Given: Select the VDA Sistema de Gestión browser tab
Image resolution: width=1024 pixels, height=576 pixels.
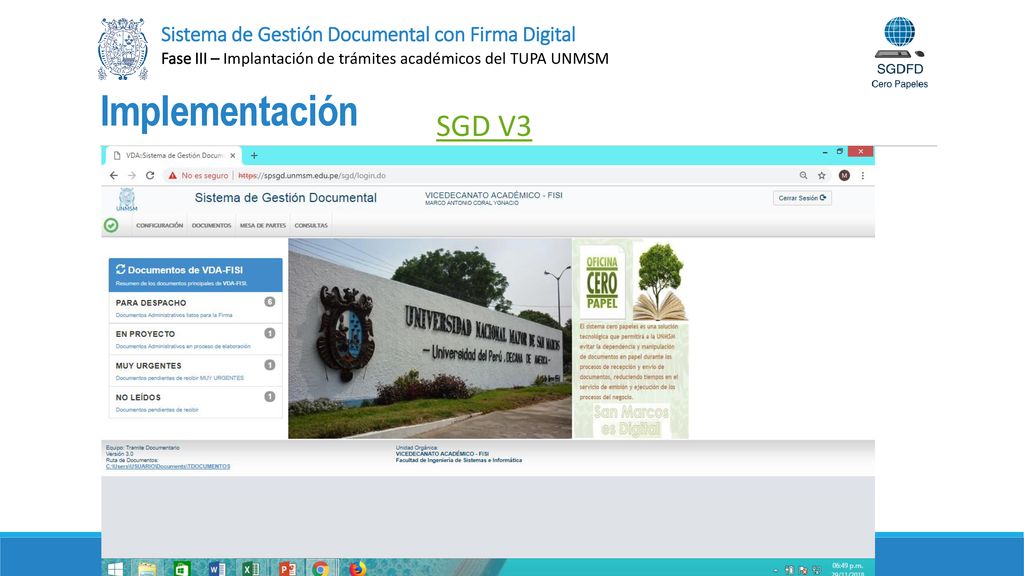Looking at the screenshot, I should tap(174, 155).
